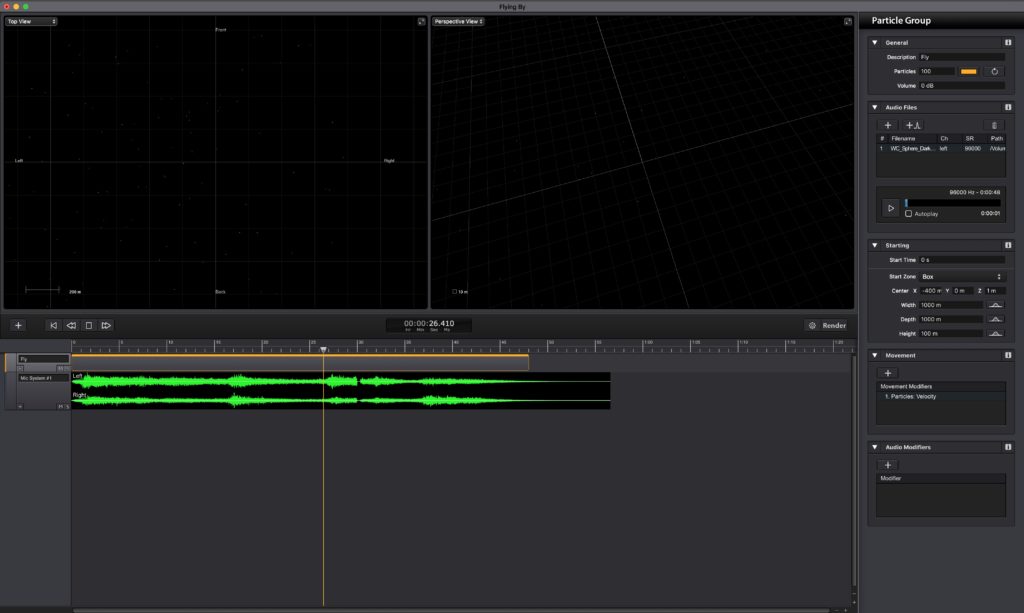This screenshot has height=613, width=1024.
Task: Jump to start with the skip-back transport button
Action: (54, 325)
